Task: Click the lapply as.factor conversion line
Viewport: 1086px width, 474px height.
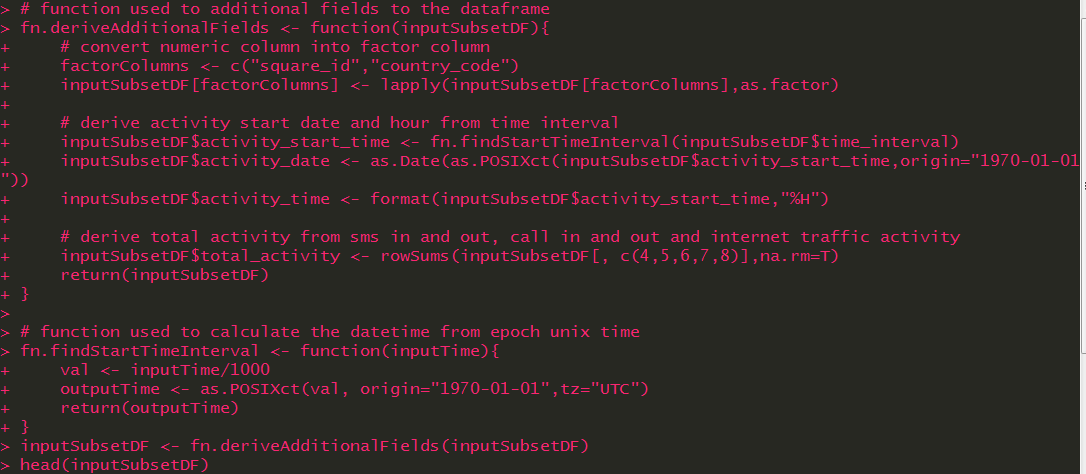Action: [x=449, y=85]
